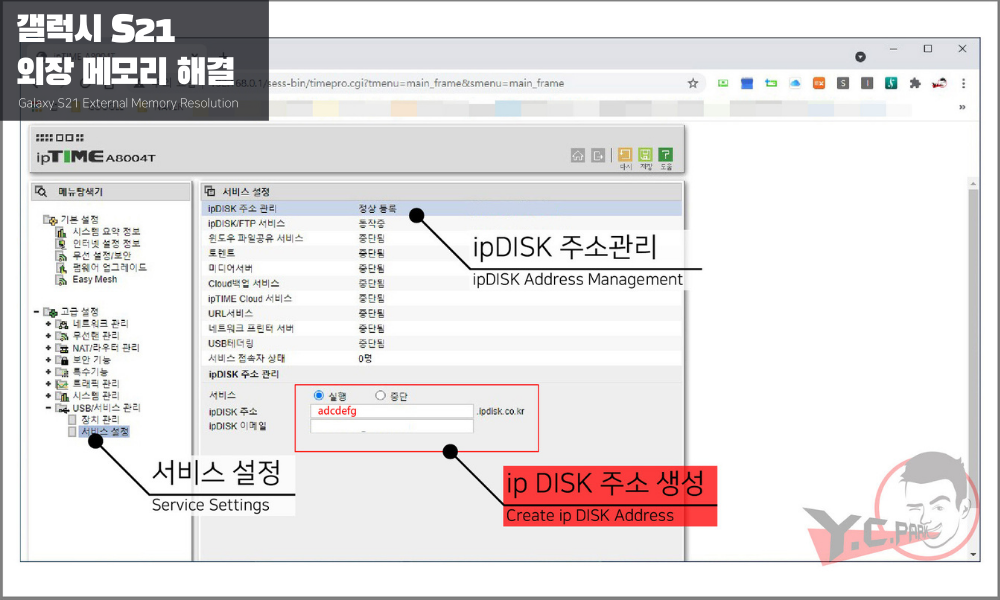Select the ipDISK 주소 관리 row
Viewport: 1000px width, 600px height.
click(x=442, y=209)
